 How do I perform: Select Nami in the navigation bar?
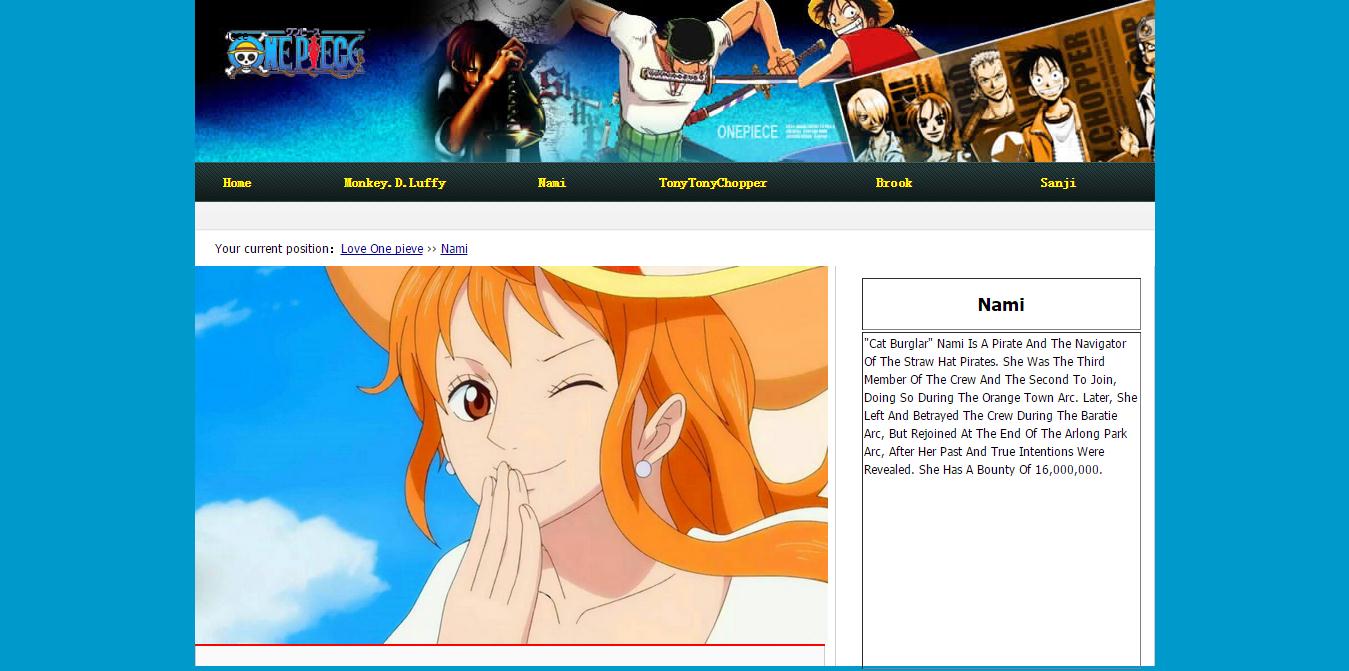[552, 183]
